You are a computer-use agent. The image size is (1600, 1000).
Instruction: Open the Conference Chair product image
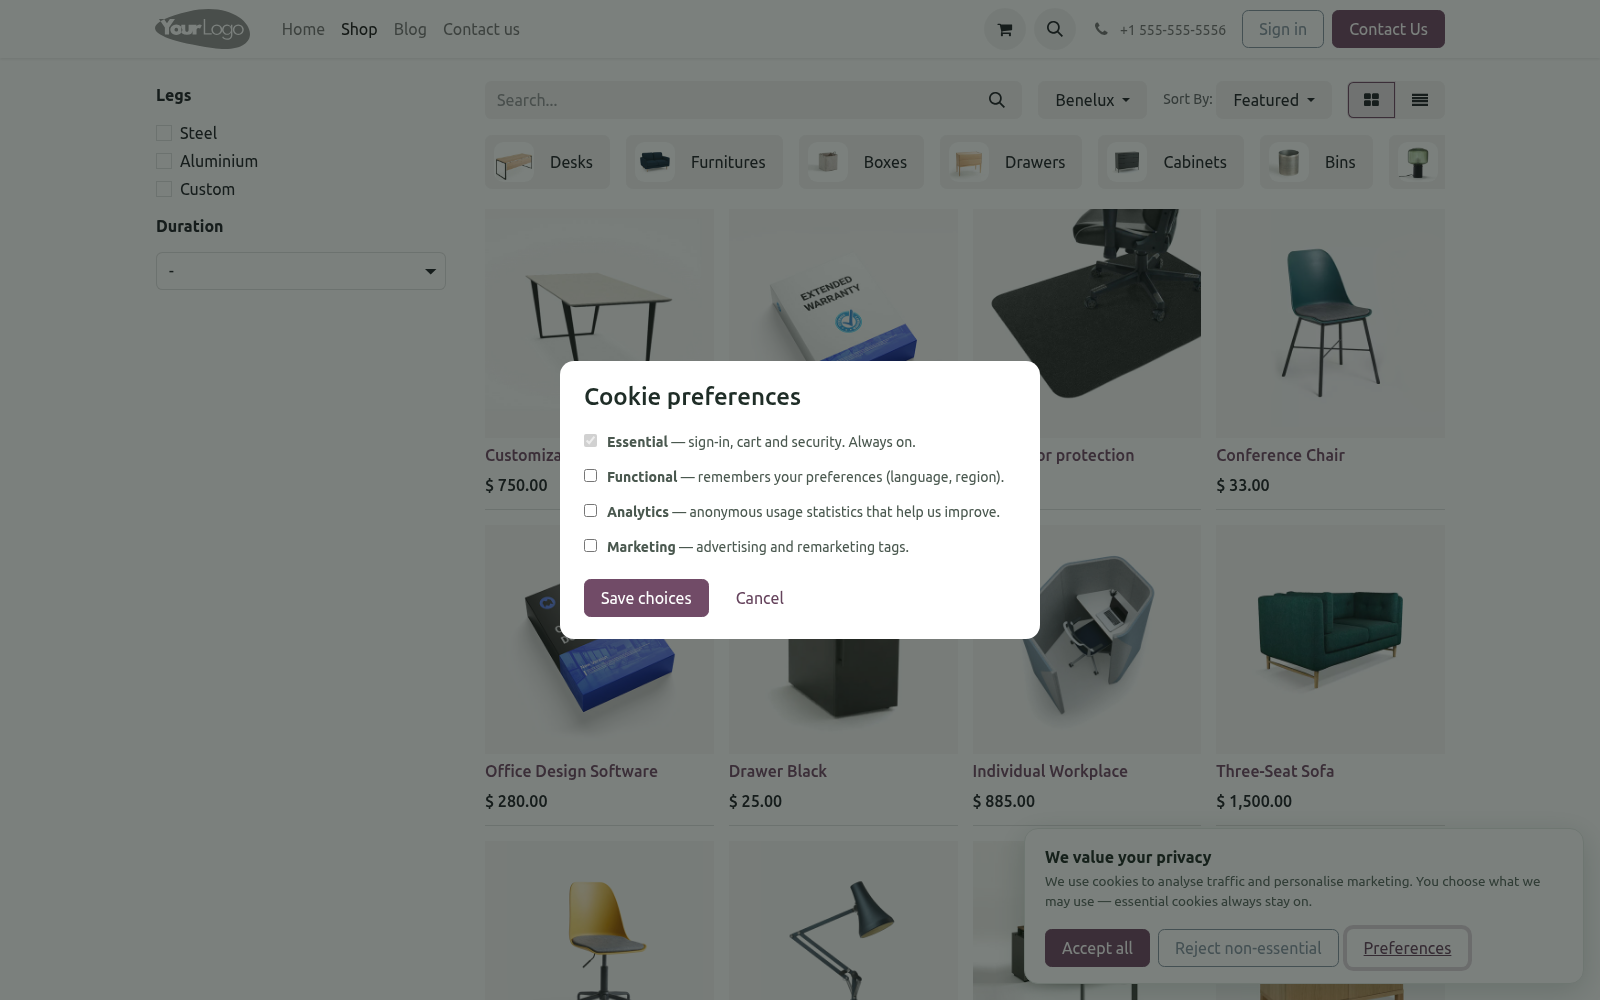click(1330, 323)
